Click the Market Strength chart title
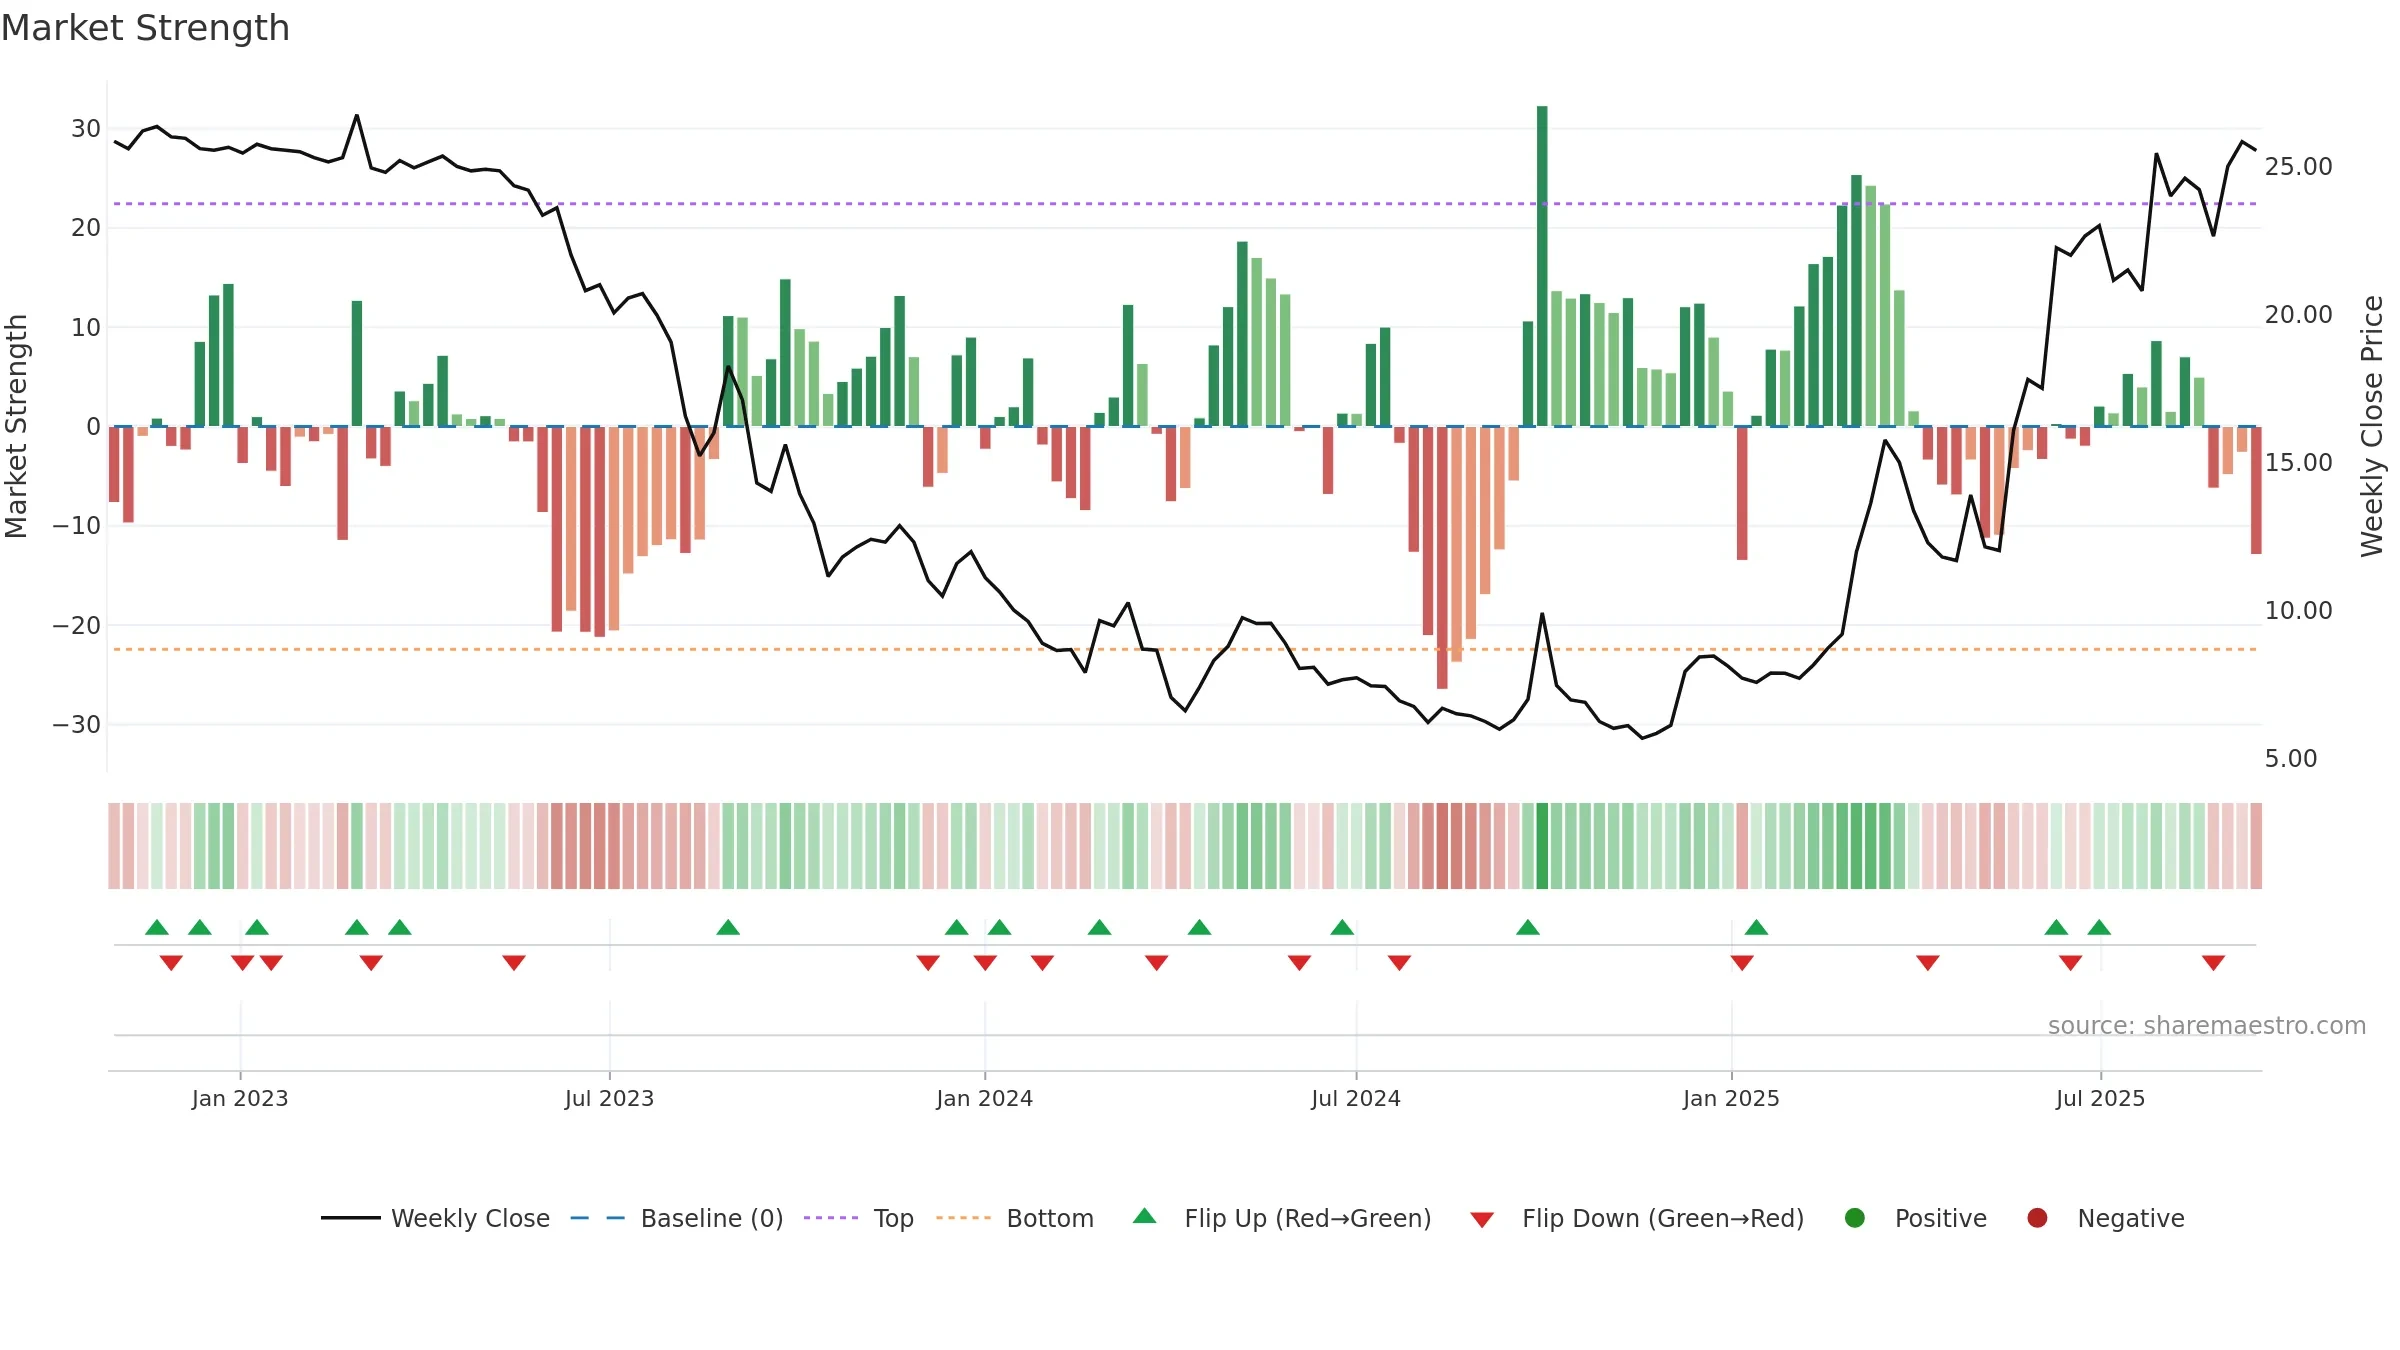Image resolution: width=2400 pixels, height=1350 pixels. tap(145, 28)
